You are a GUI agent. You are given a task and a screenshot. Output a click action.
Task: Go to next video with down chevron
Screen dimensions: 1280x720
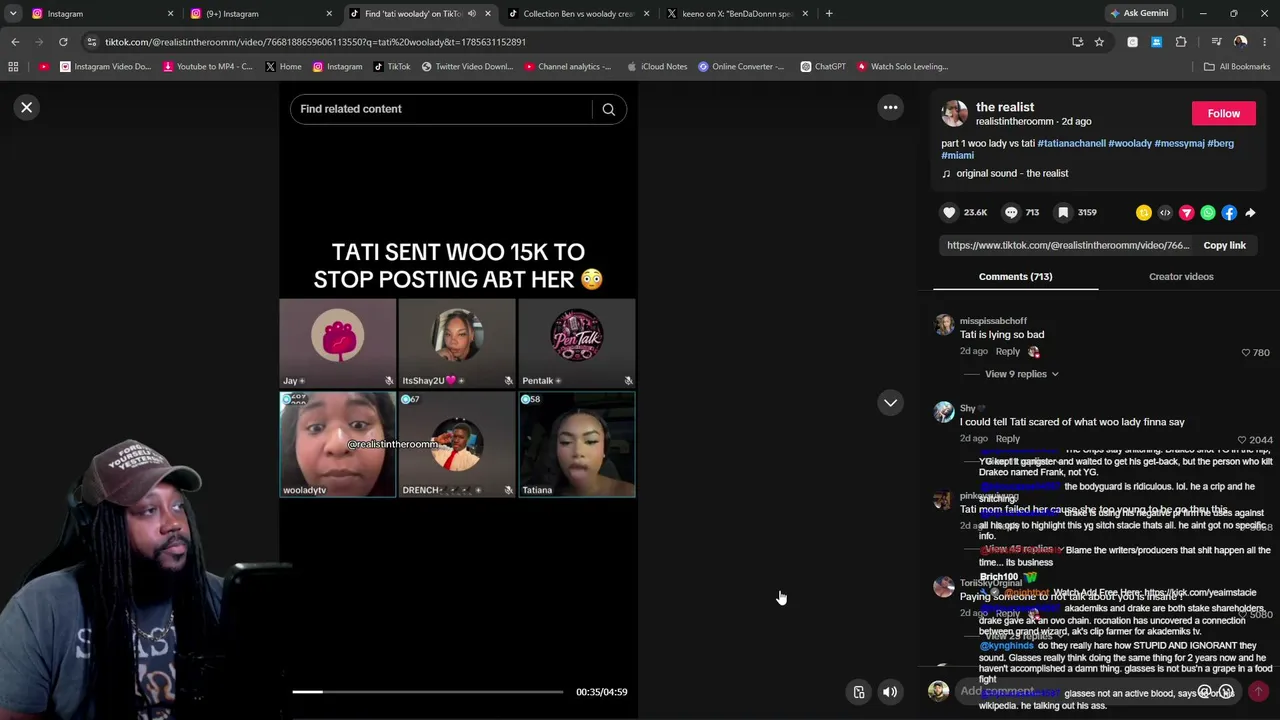click(x=890, y=402)
